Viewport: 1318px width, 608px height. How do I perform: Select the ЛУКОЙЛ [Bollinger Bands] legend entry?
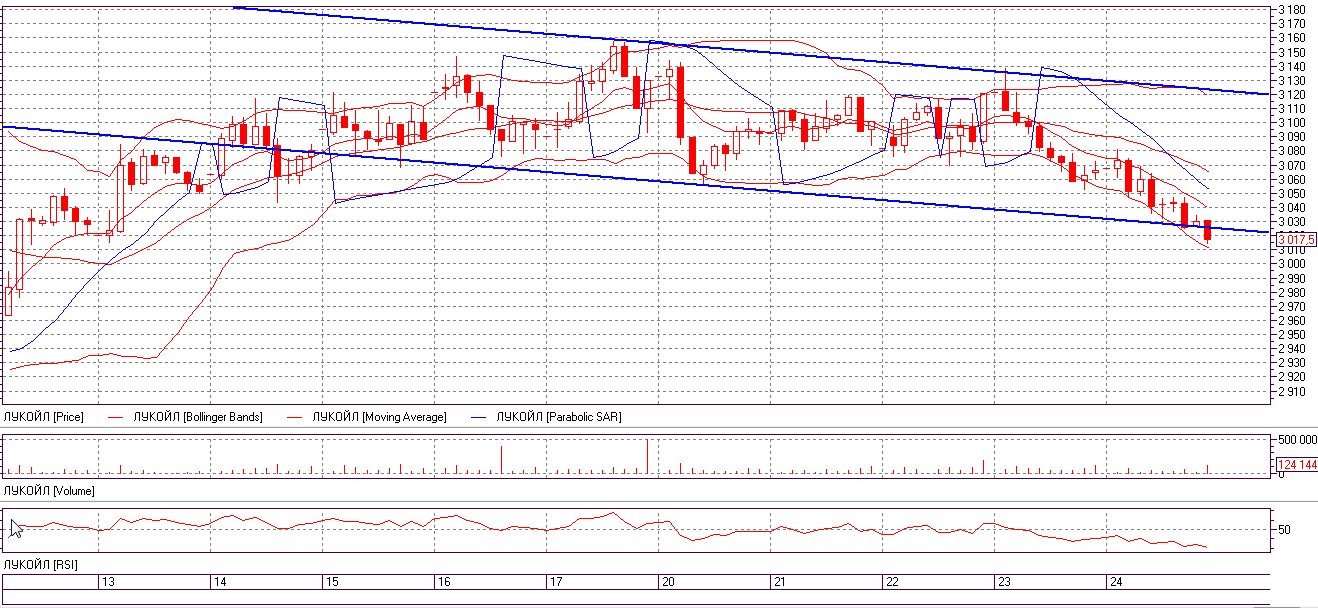point(197,416)
